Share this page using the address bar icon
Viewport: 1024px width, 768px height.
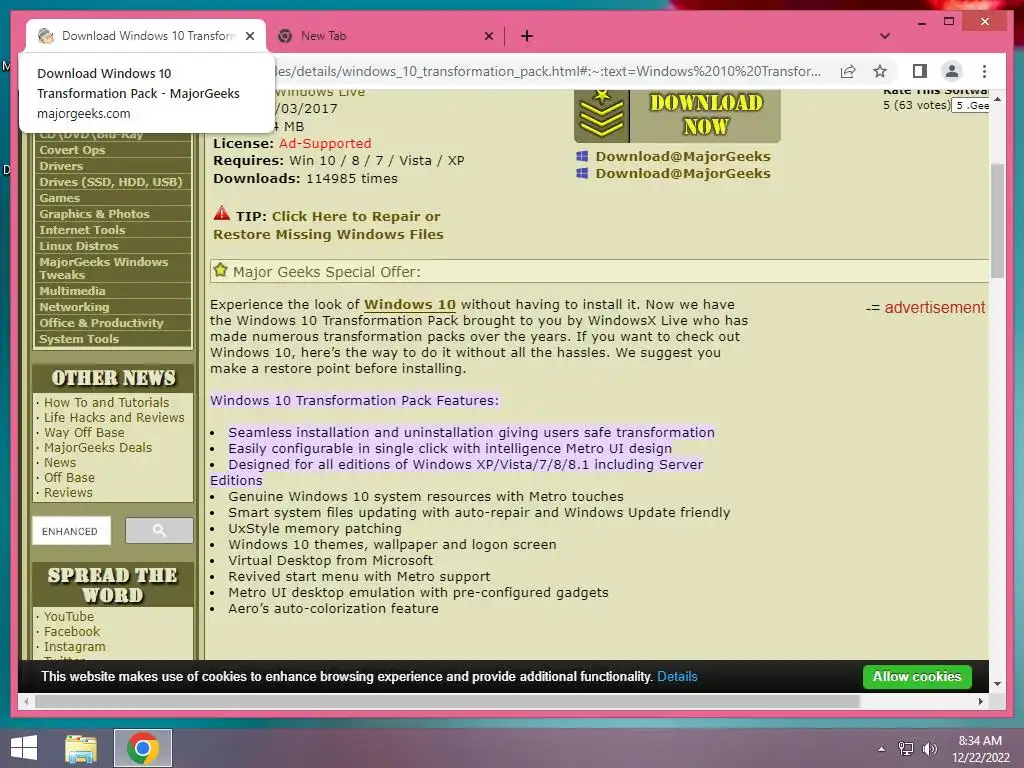848,71
